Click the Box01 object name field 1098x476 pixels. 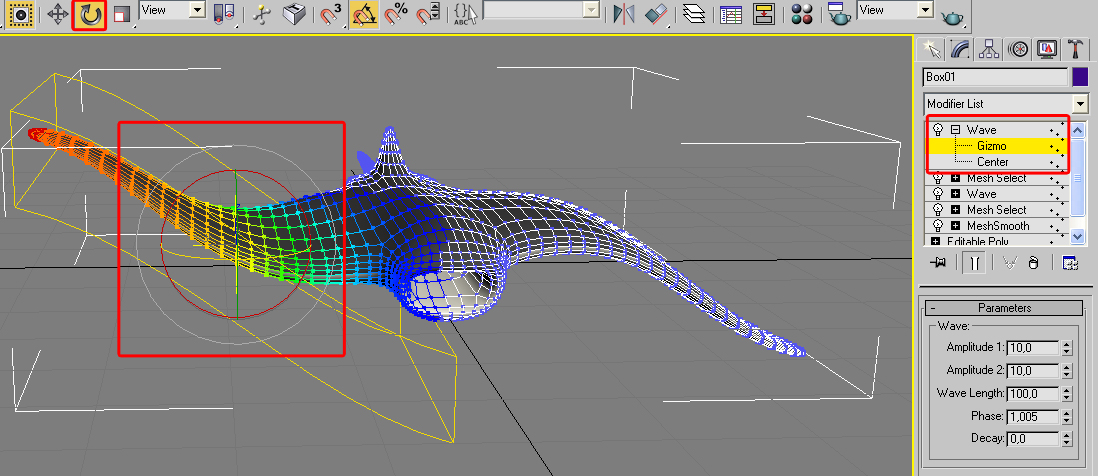(995, 77)
